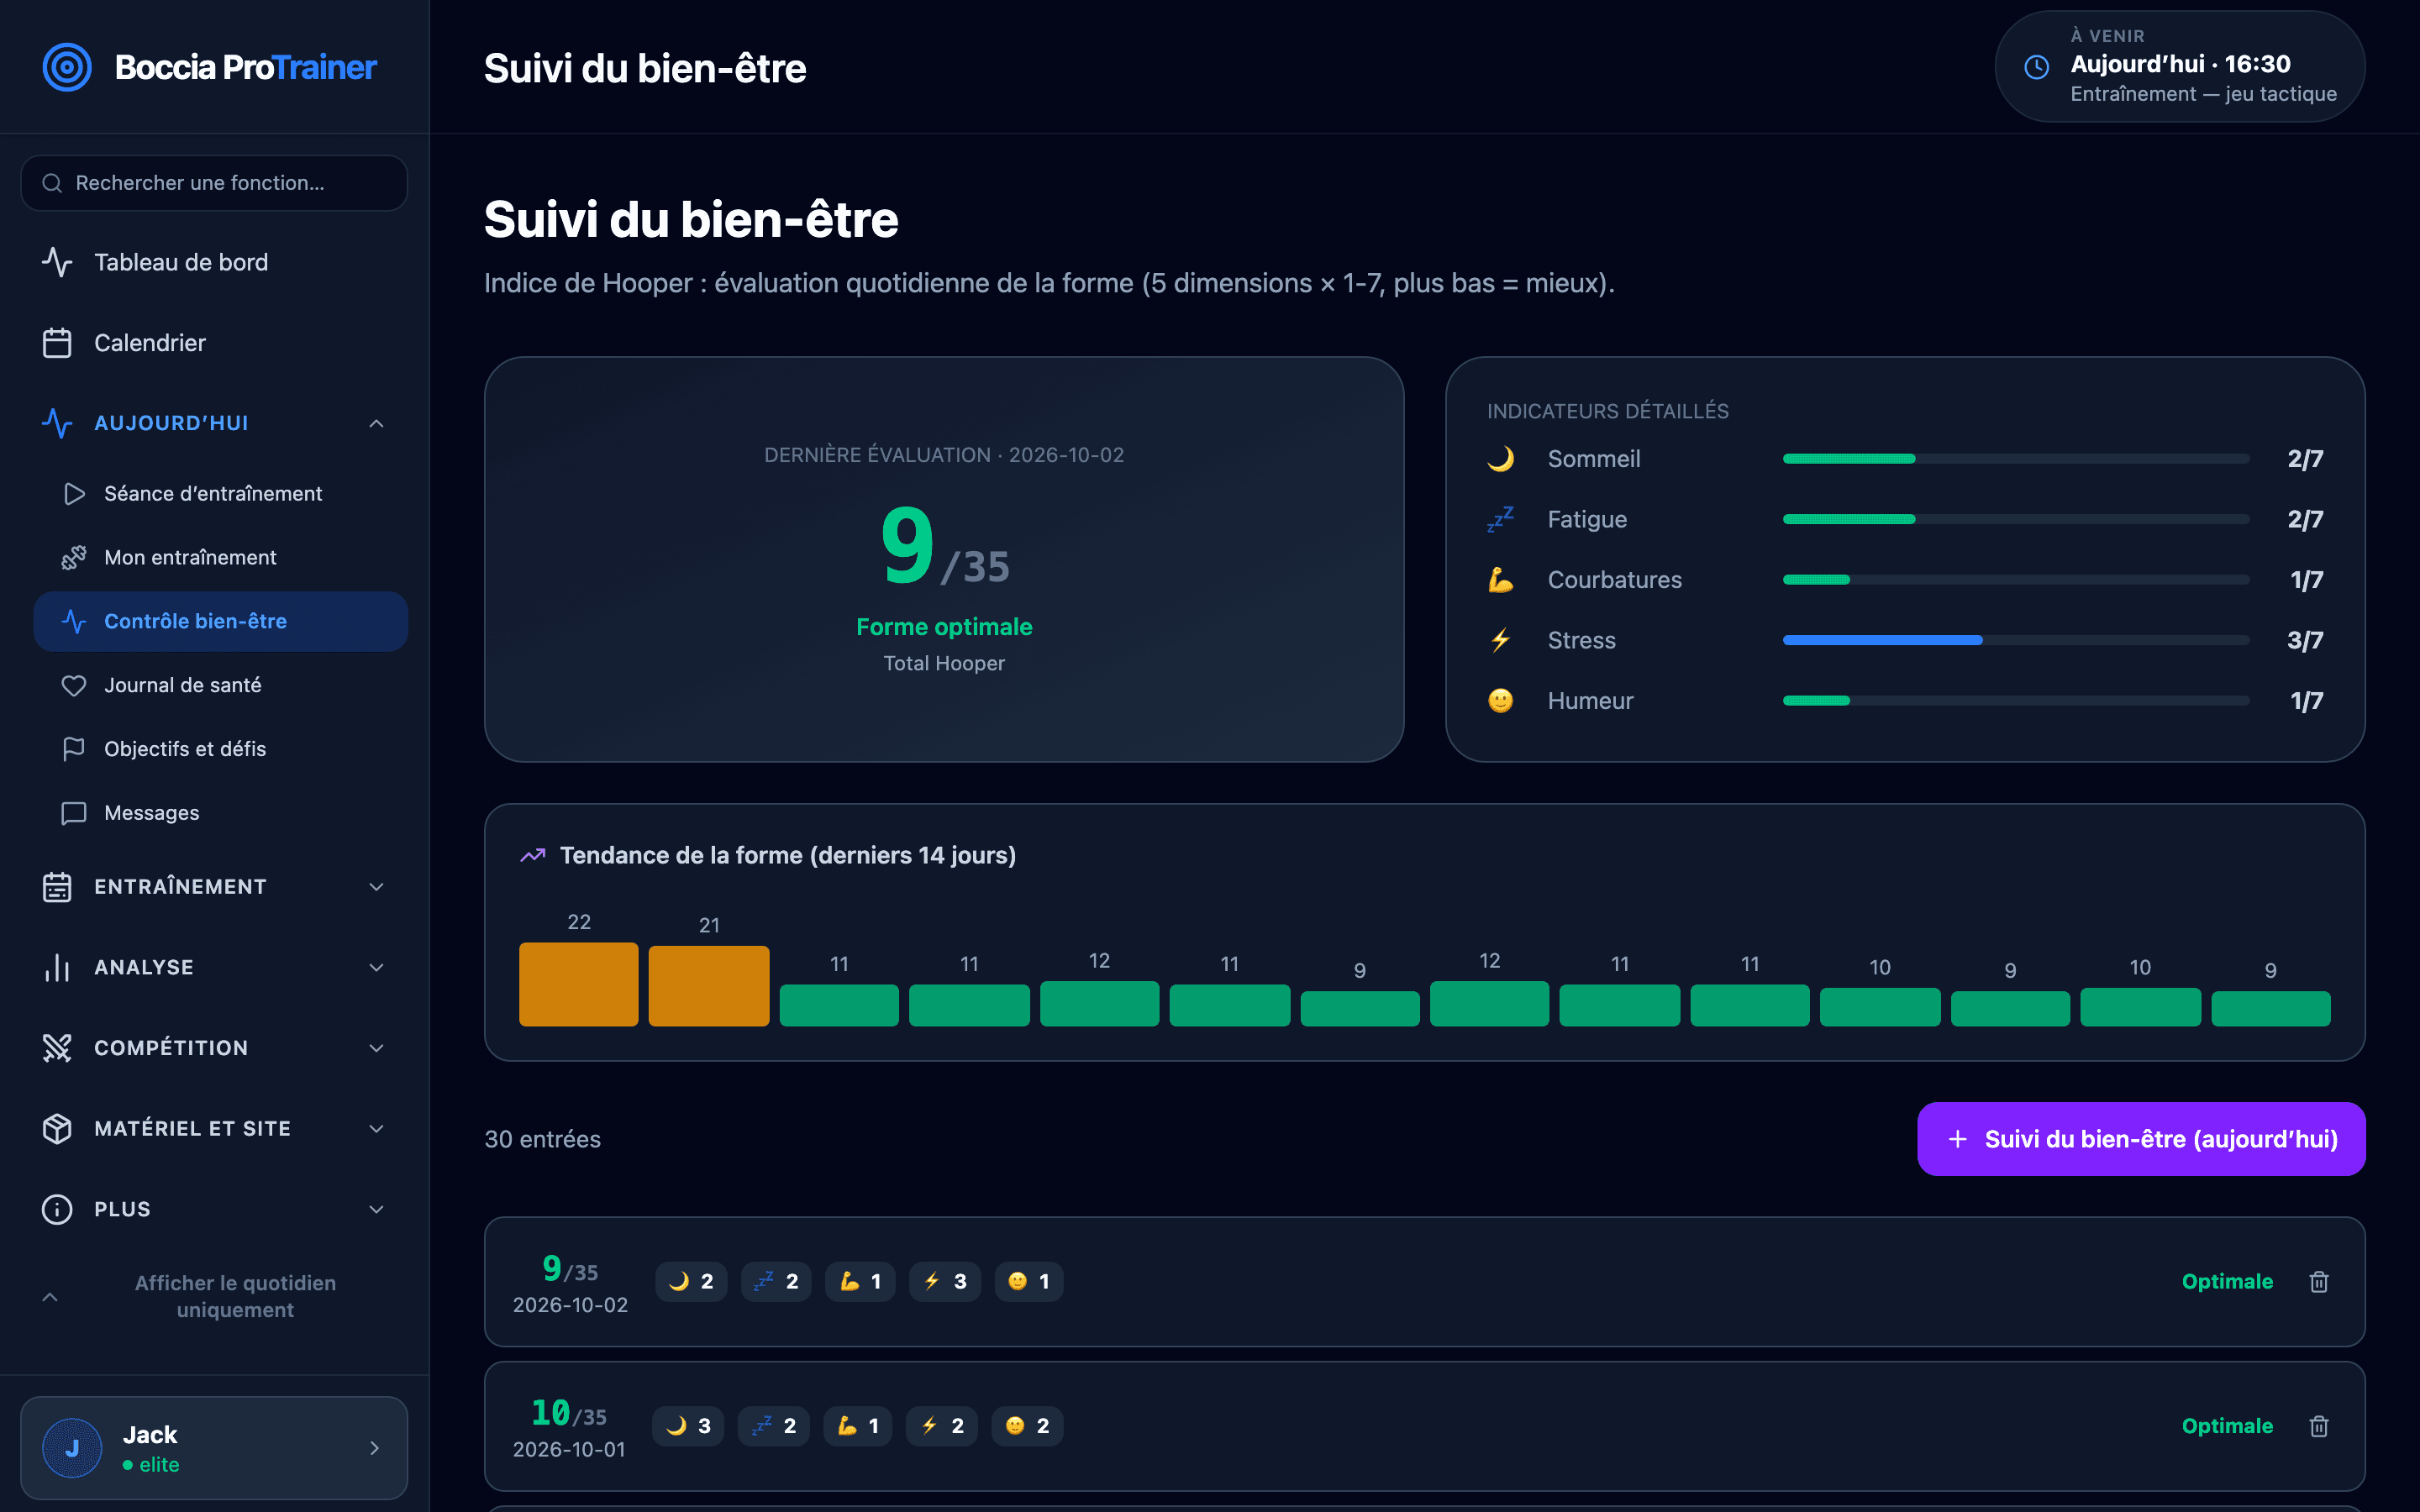The width and height of the screenshot is (2420, 1512).
Task: Expand the Compétition section
Action: tap(214, 1048)
